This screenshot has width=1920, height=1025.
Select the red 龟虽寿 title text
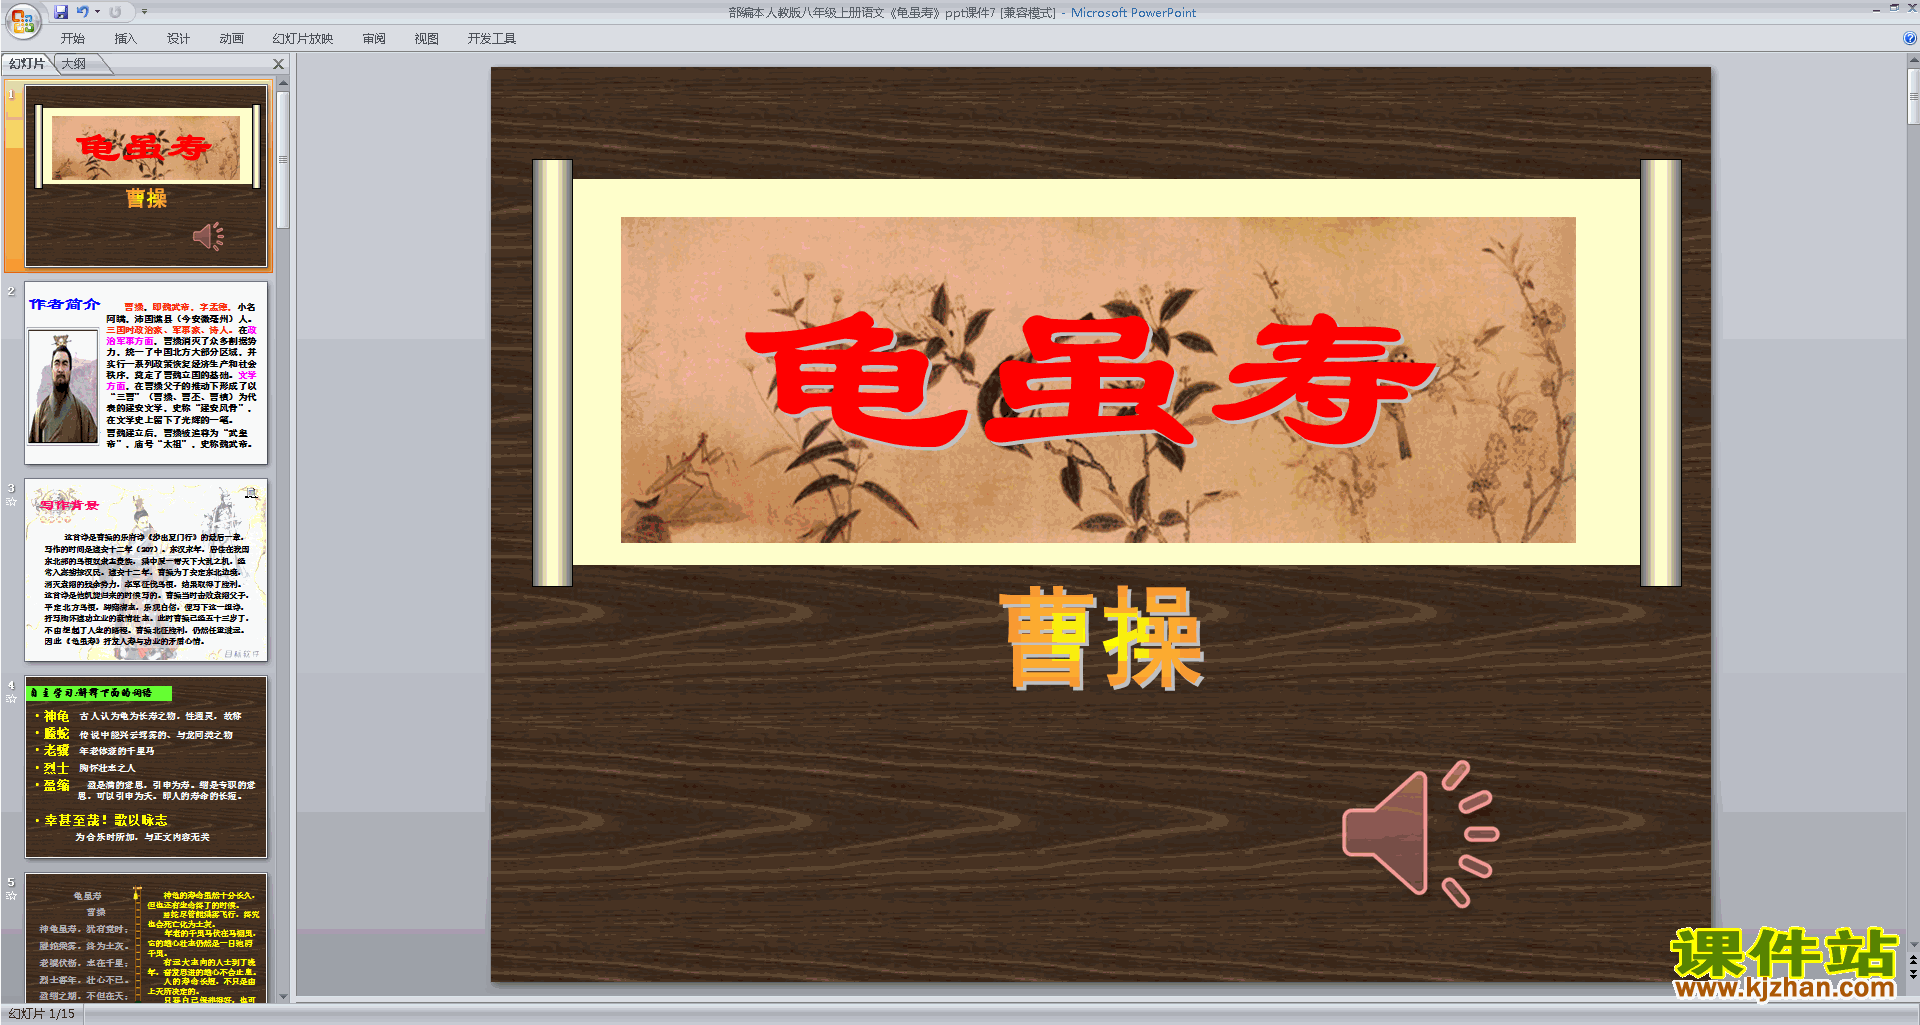tap(1090, 380)
